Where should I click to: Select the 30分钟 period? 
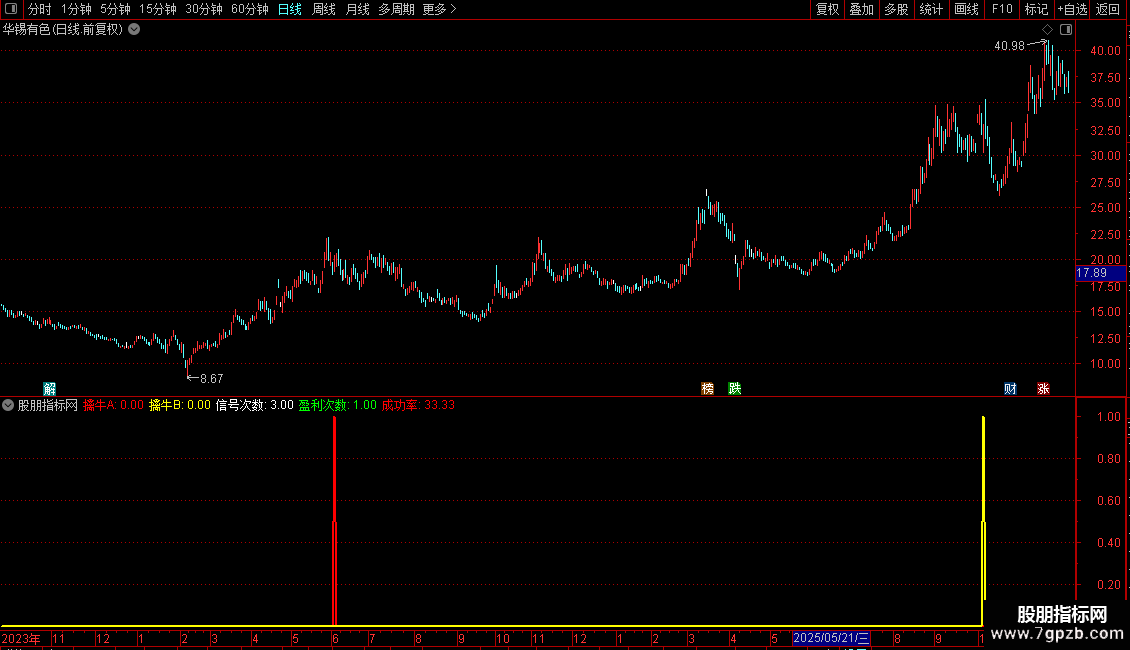203,9
